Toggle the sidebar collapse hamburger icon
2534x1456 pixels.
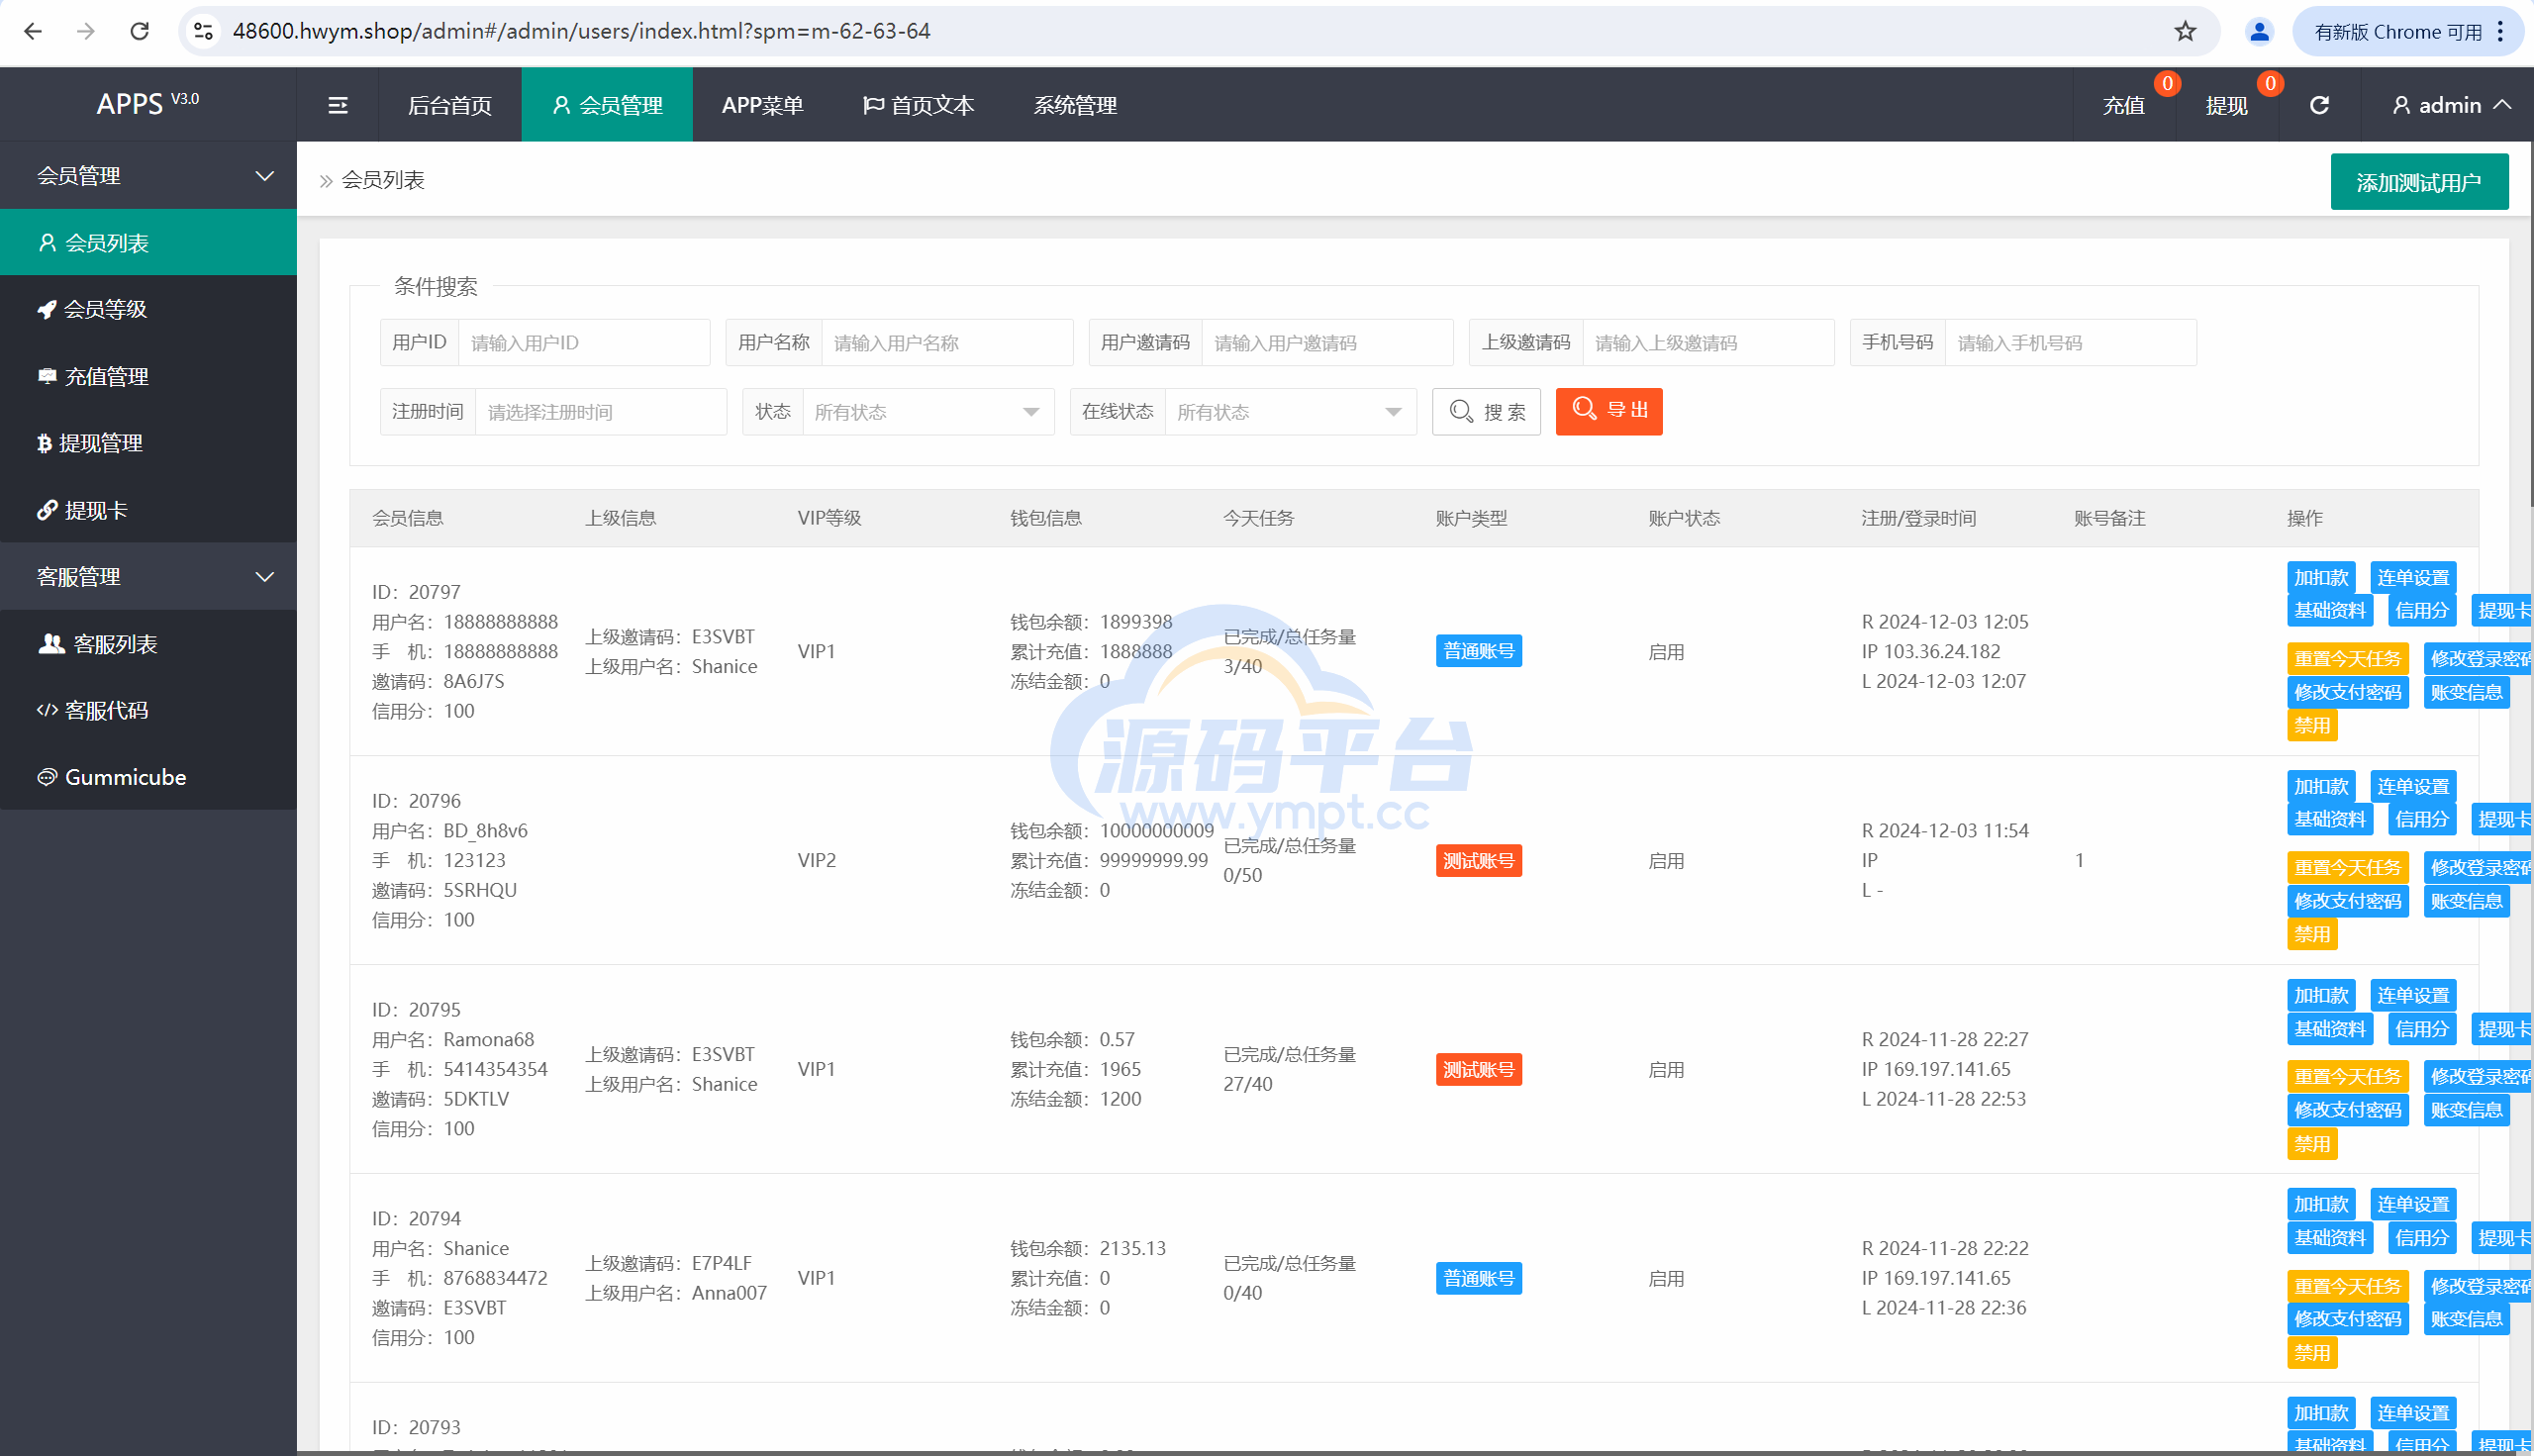[338, 105]
